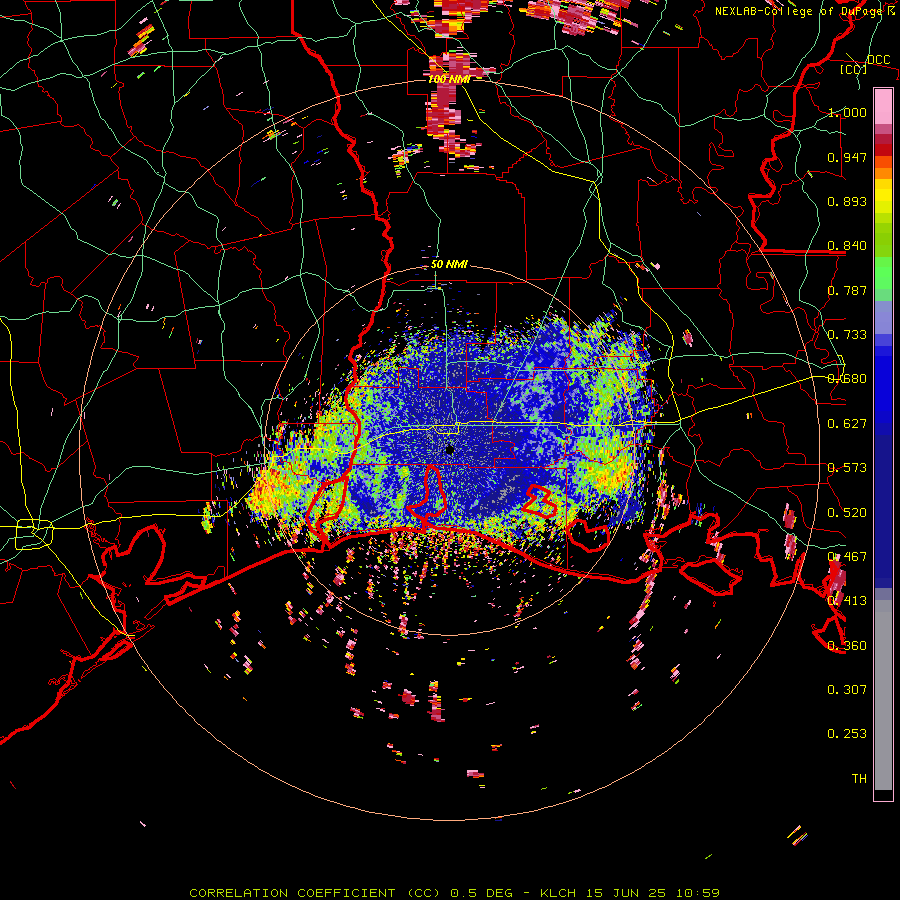
Task: Click the 0.627 legend value
Action: [x=847, y=424]
